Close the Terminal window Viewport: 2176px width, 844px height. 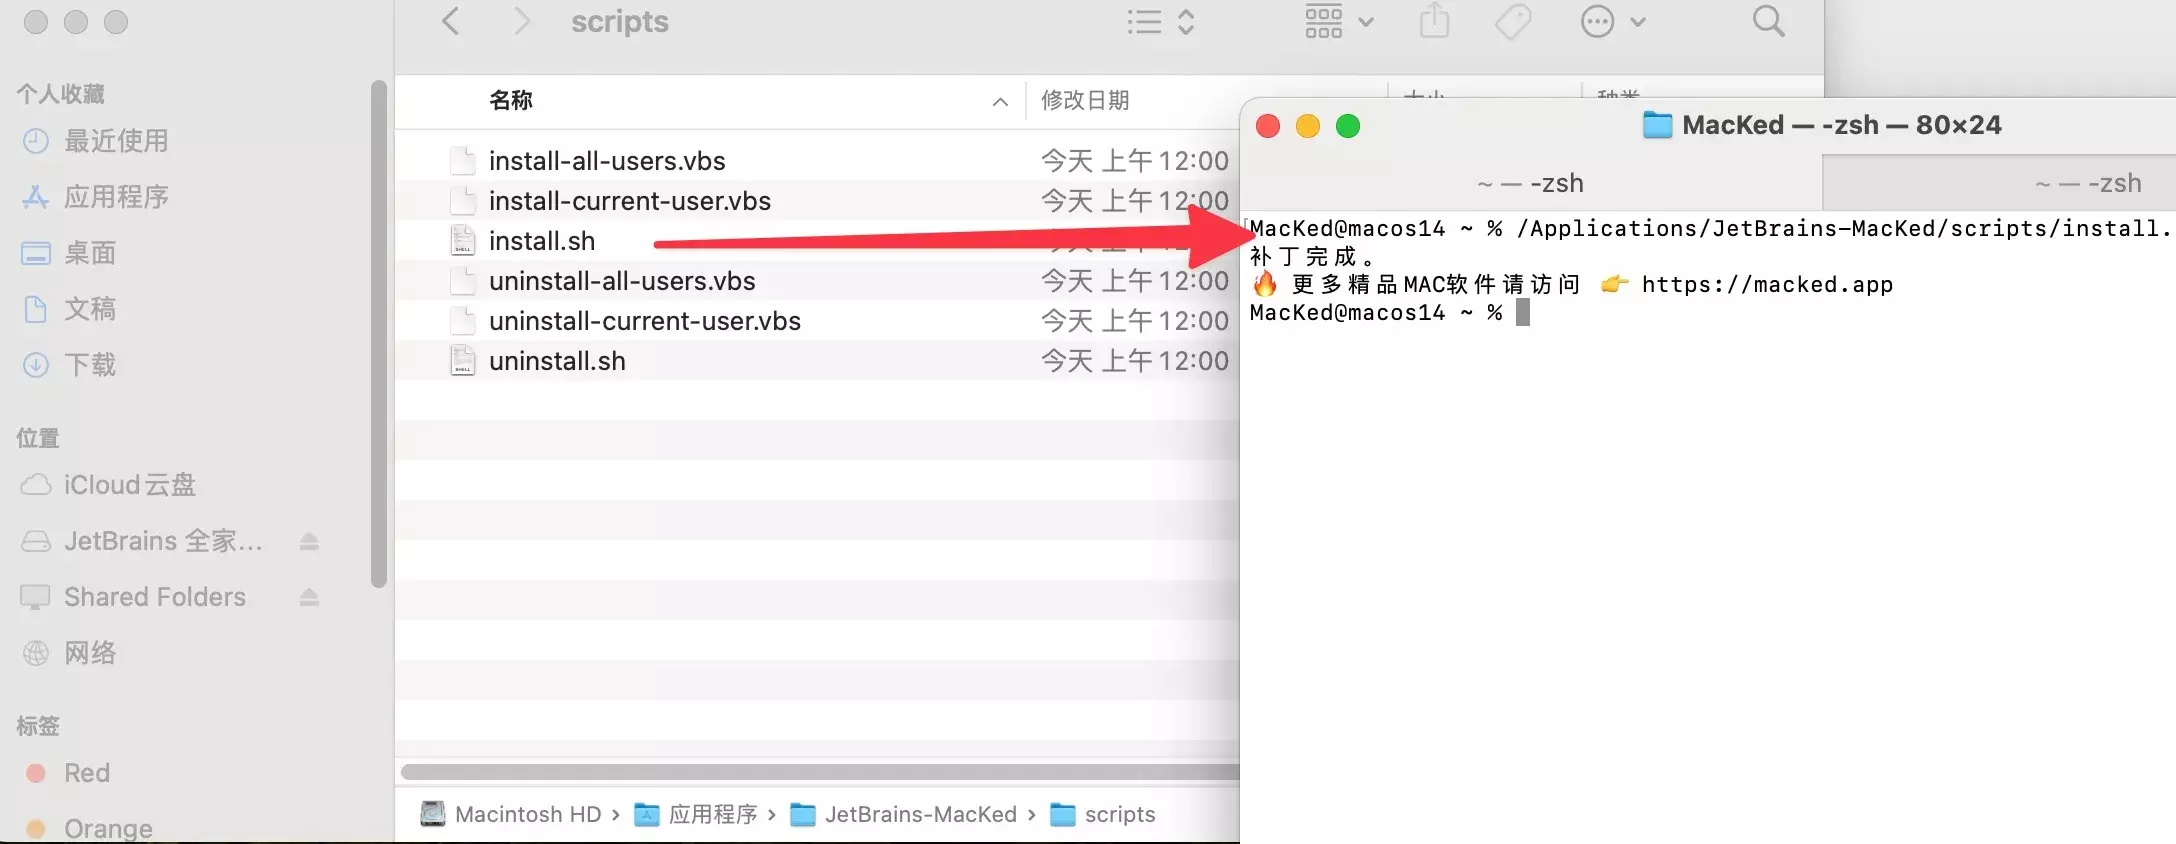point(1268,126)
